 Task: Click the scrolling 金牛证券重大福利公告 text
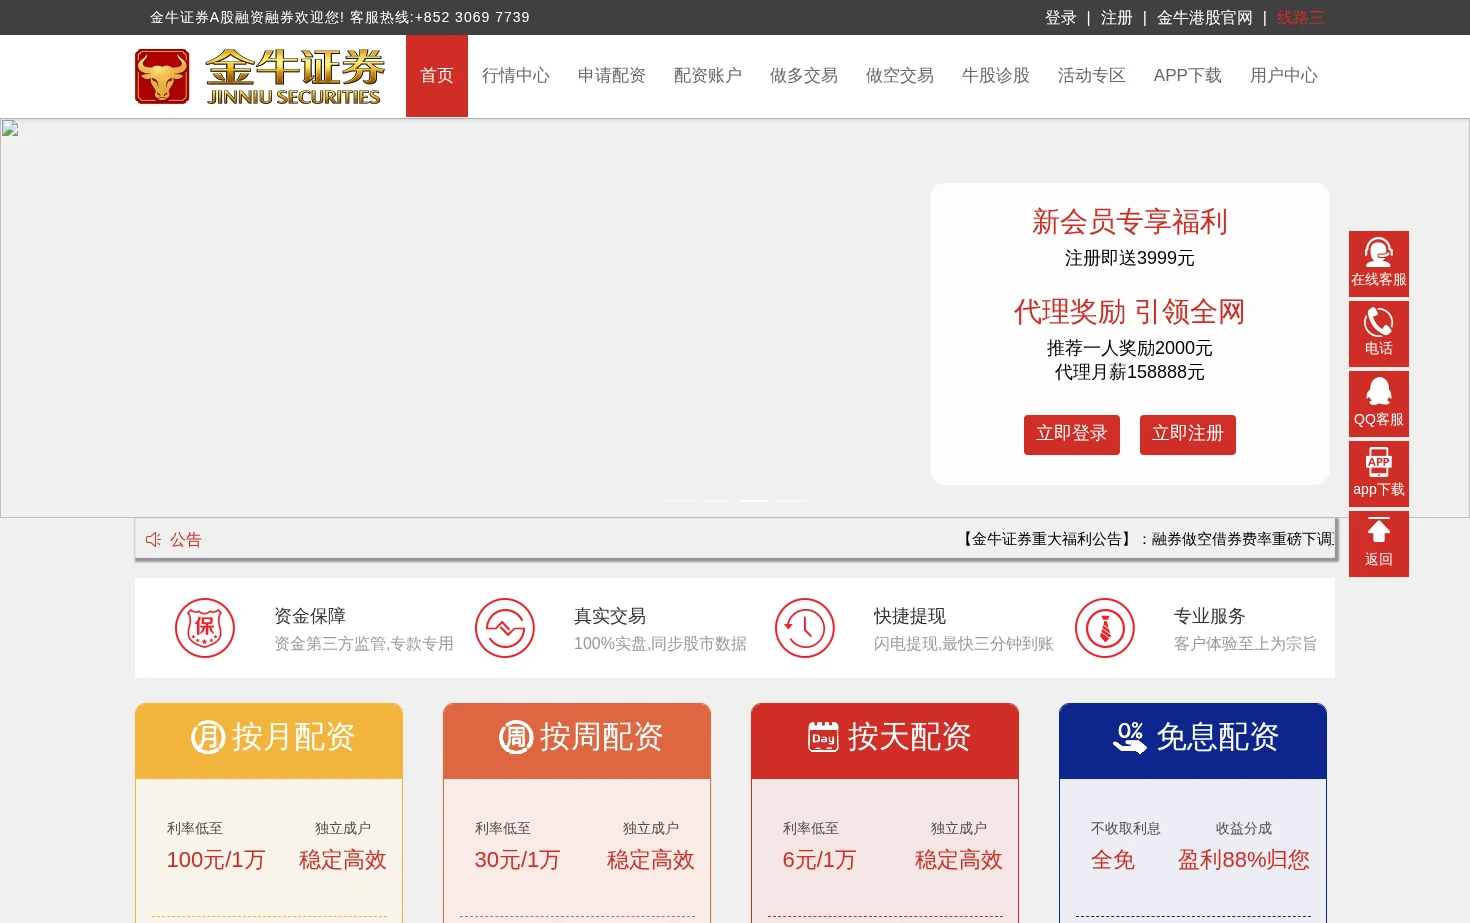(x=1147, y=539)
